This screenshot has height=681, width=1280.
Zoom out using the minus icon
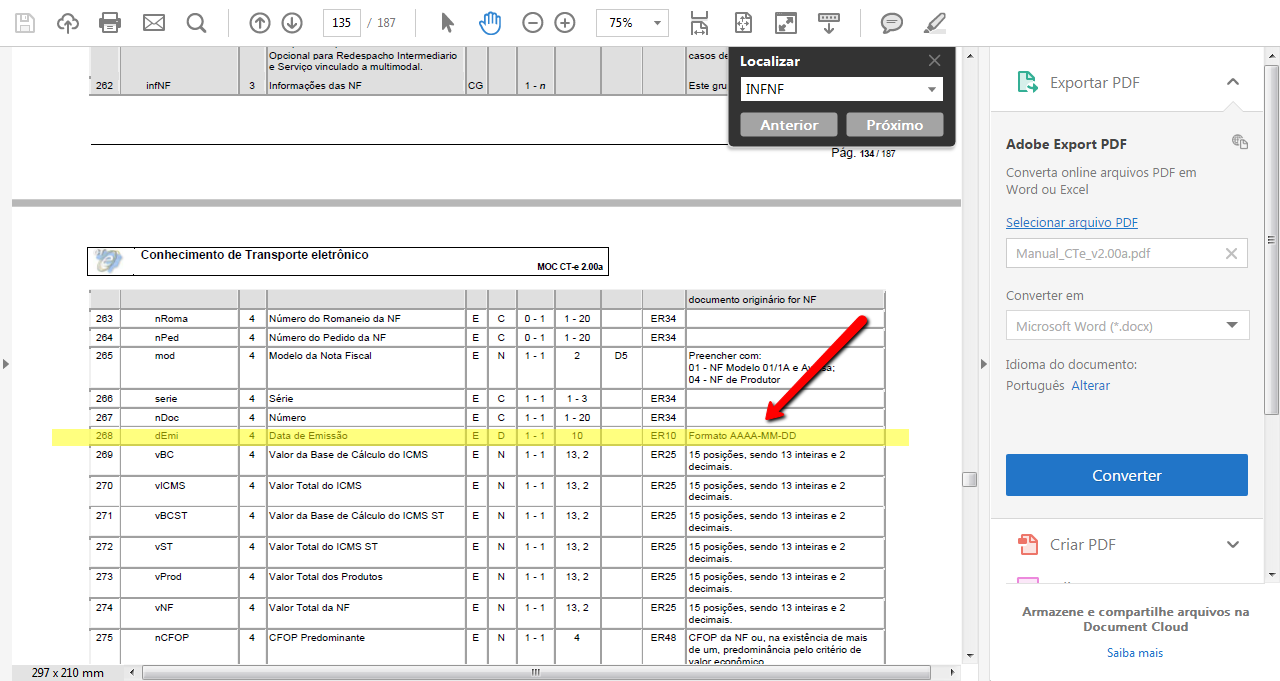[x=533, y=22]
